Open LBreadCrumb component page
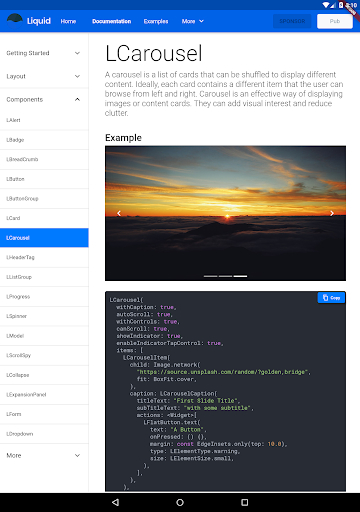Viewport: 360px width, 512px height. click(x=44, y=159)
